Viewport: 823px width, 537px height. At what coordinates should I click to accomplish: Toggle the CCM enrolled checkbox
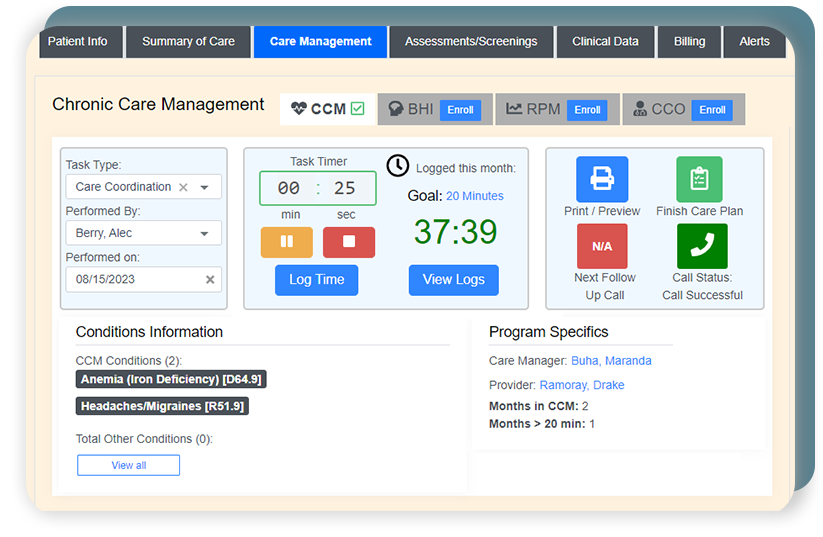coord(357,109)
